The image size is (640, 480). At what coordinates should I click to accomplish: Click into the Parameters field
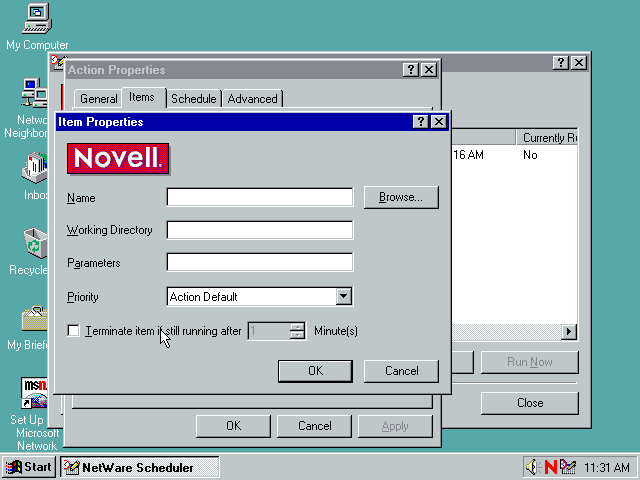[x=260, y=262]
